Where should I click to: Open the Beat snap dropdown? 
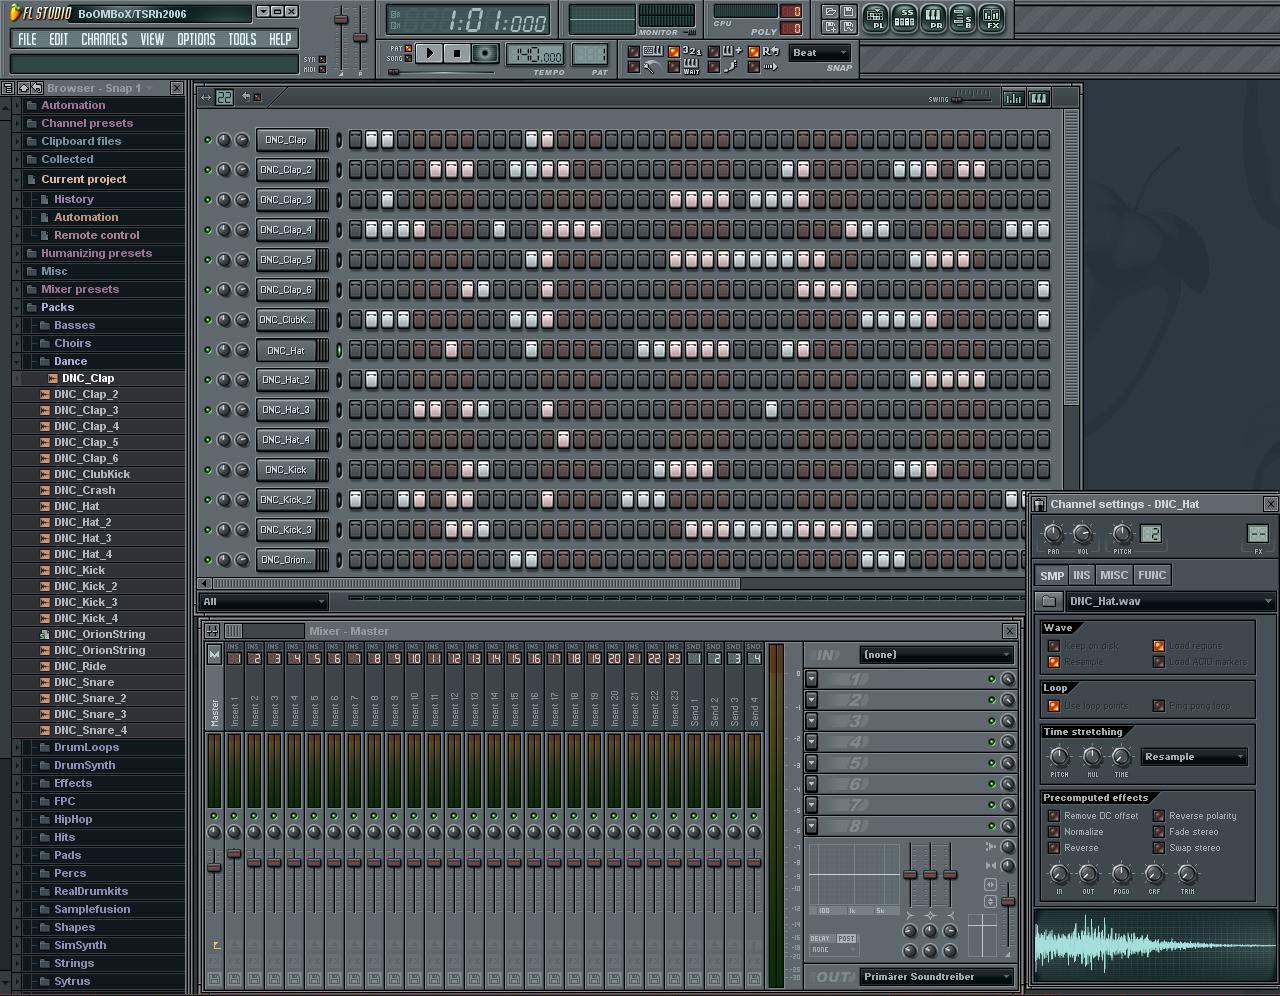[820, 53]
